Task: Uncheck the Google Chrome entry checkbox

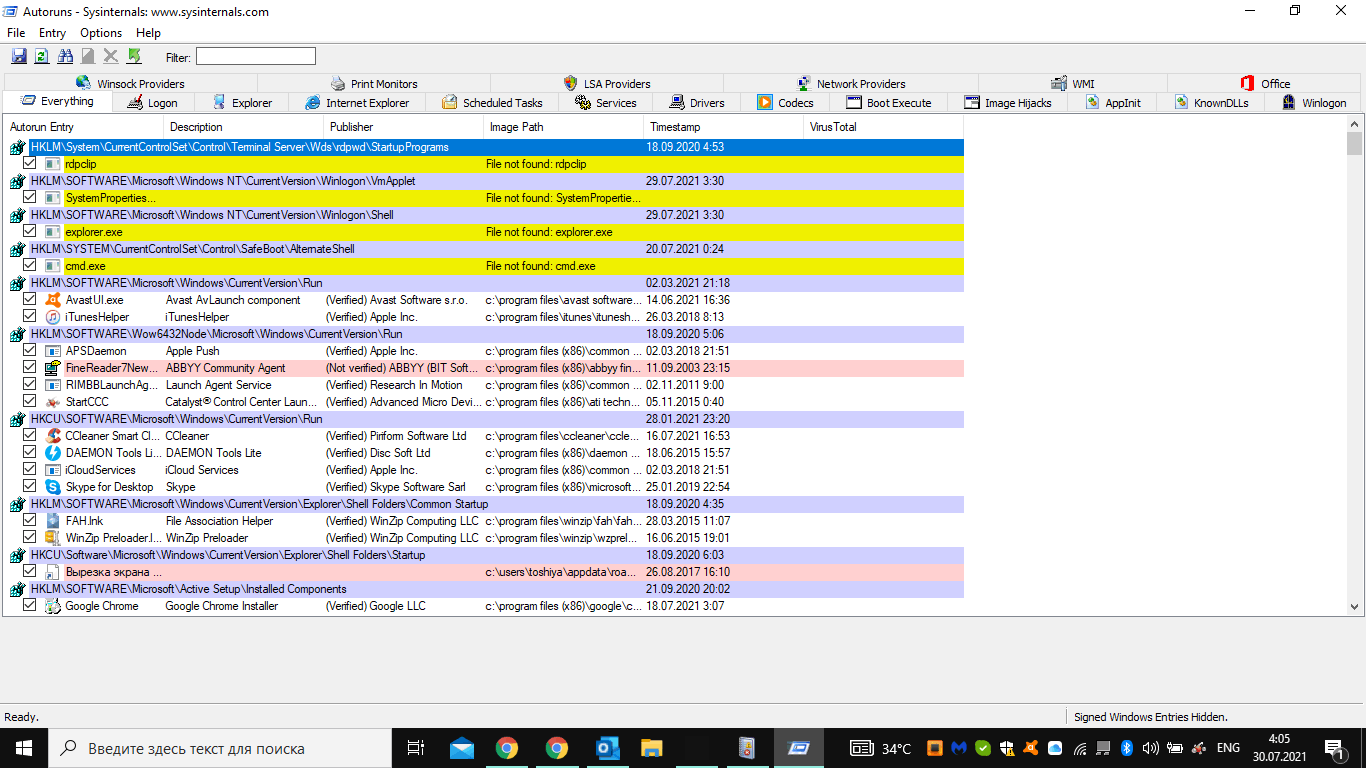Action: point(30,605)
